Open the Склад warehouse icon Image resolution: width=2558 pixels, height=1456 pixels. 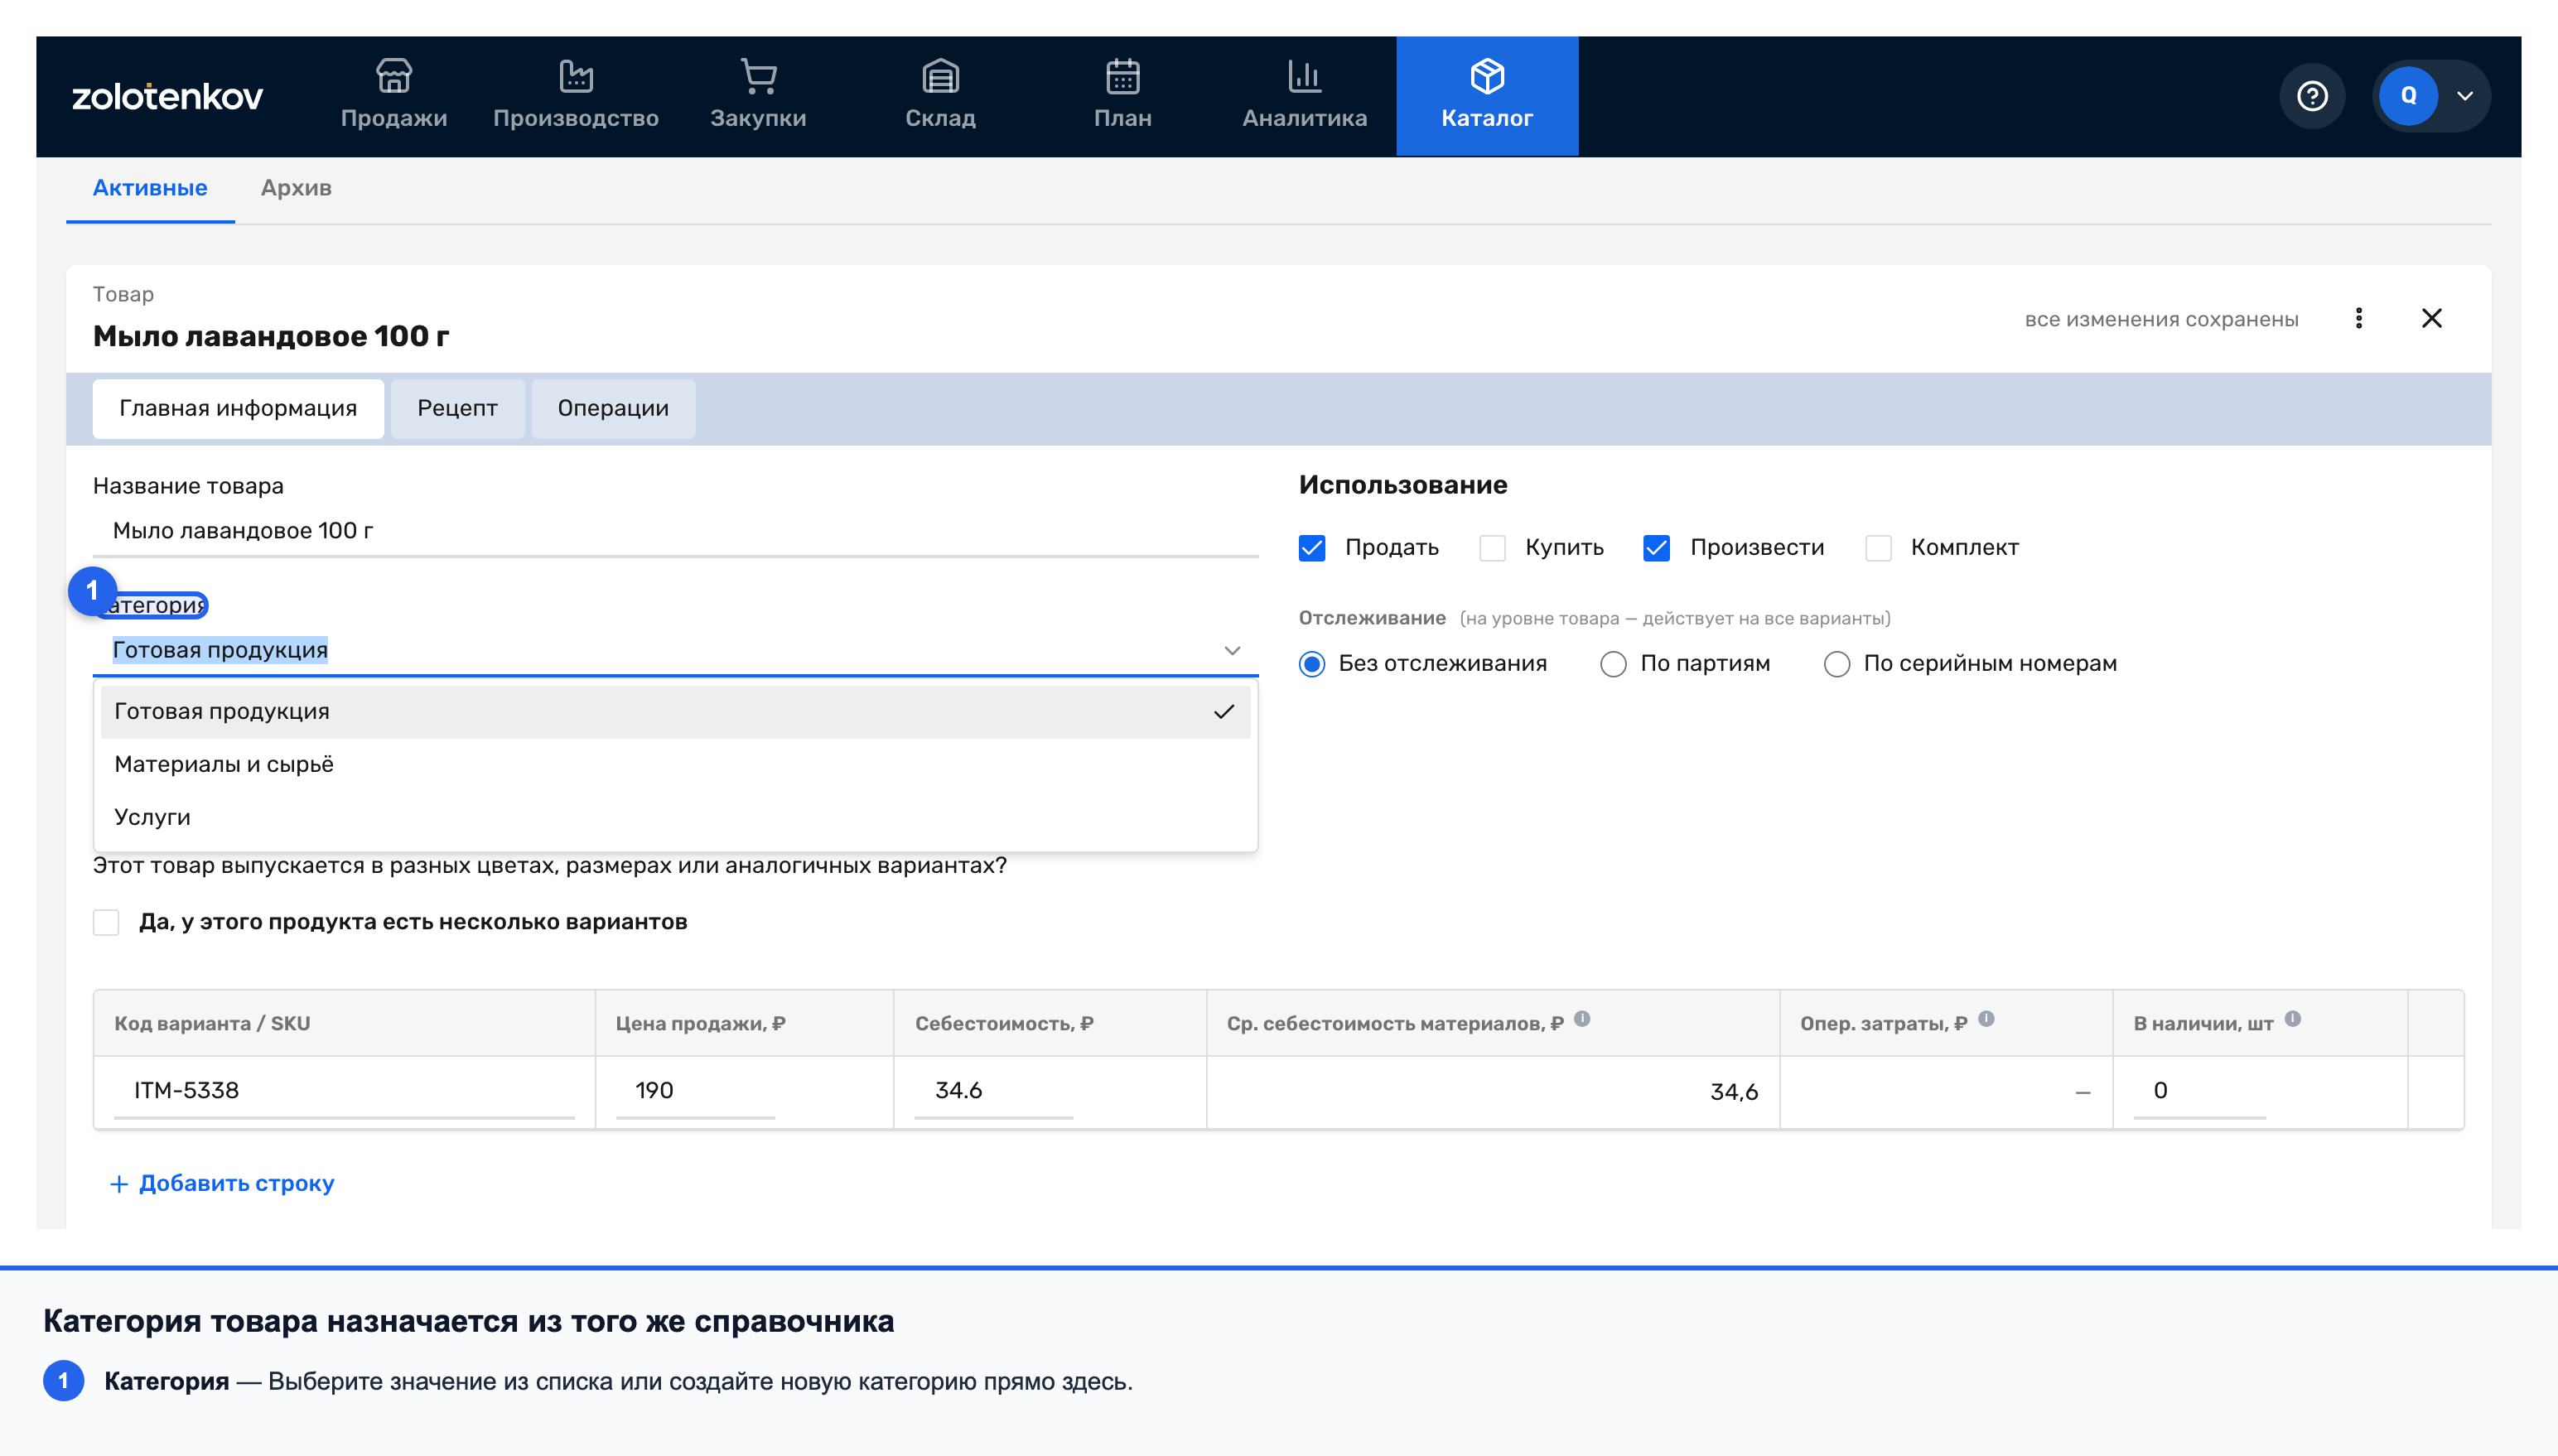coord(940,76)
